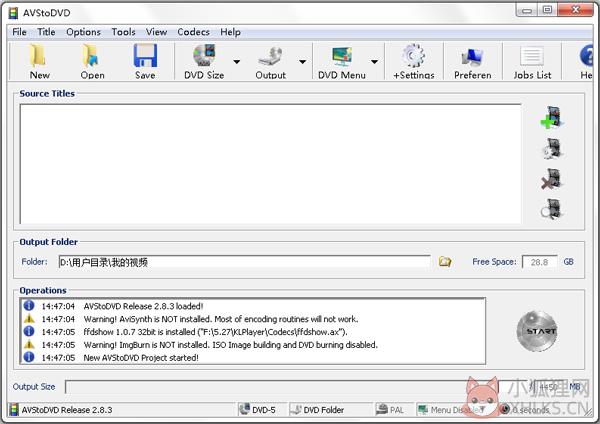This screenshot has width=600, height=424.
Task: Open the File menu
Action: pyautogui.click(x=19, y=32)
